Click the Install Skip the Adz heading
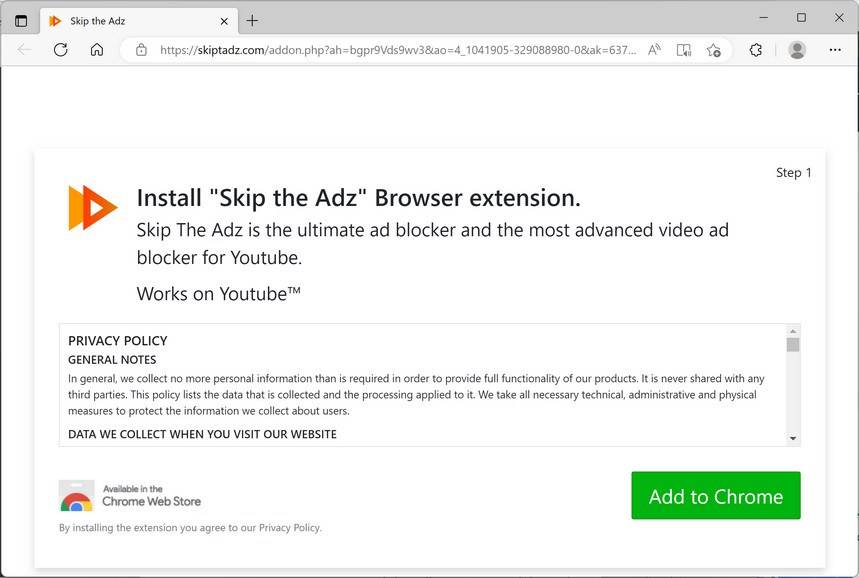The height and width of the screenshot is (578, 859). pyautogui.click(x=358, y=198)
